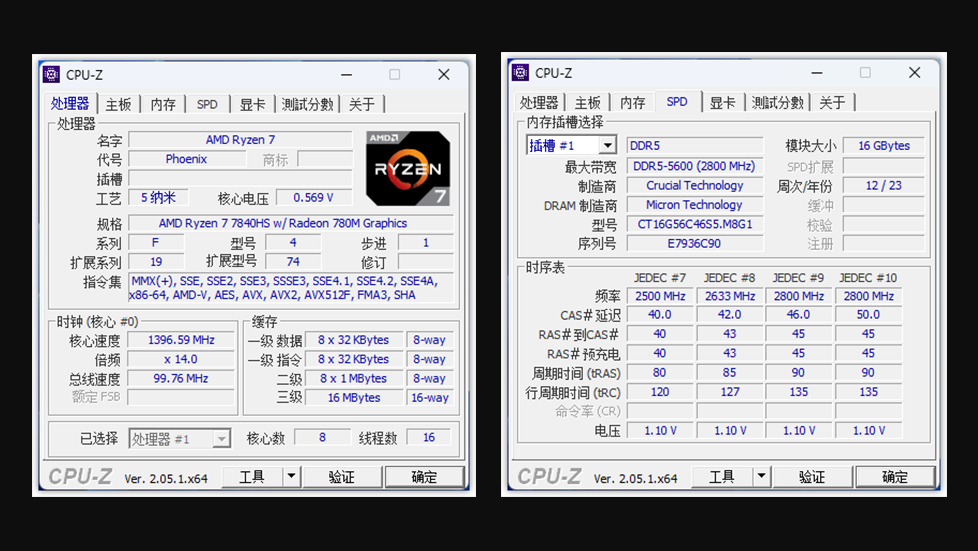Expand the 处理器 #1 selection dropdown
Image resolution: width=978 pixels, height=551 pixels.
(x=221, y=439)
